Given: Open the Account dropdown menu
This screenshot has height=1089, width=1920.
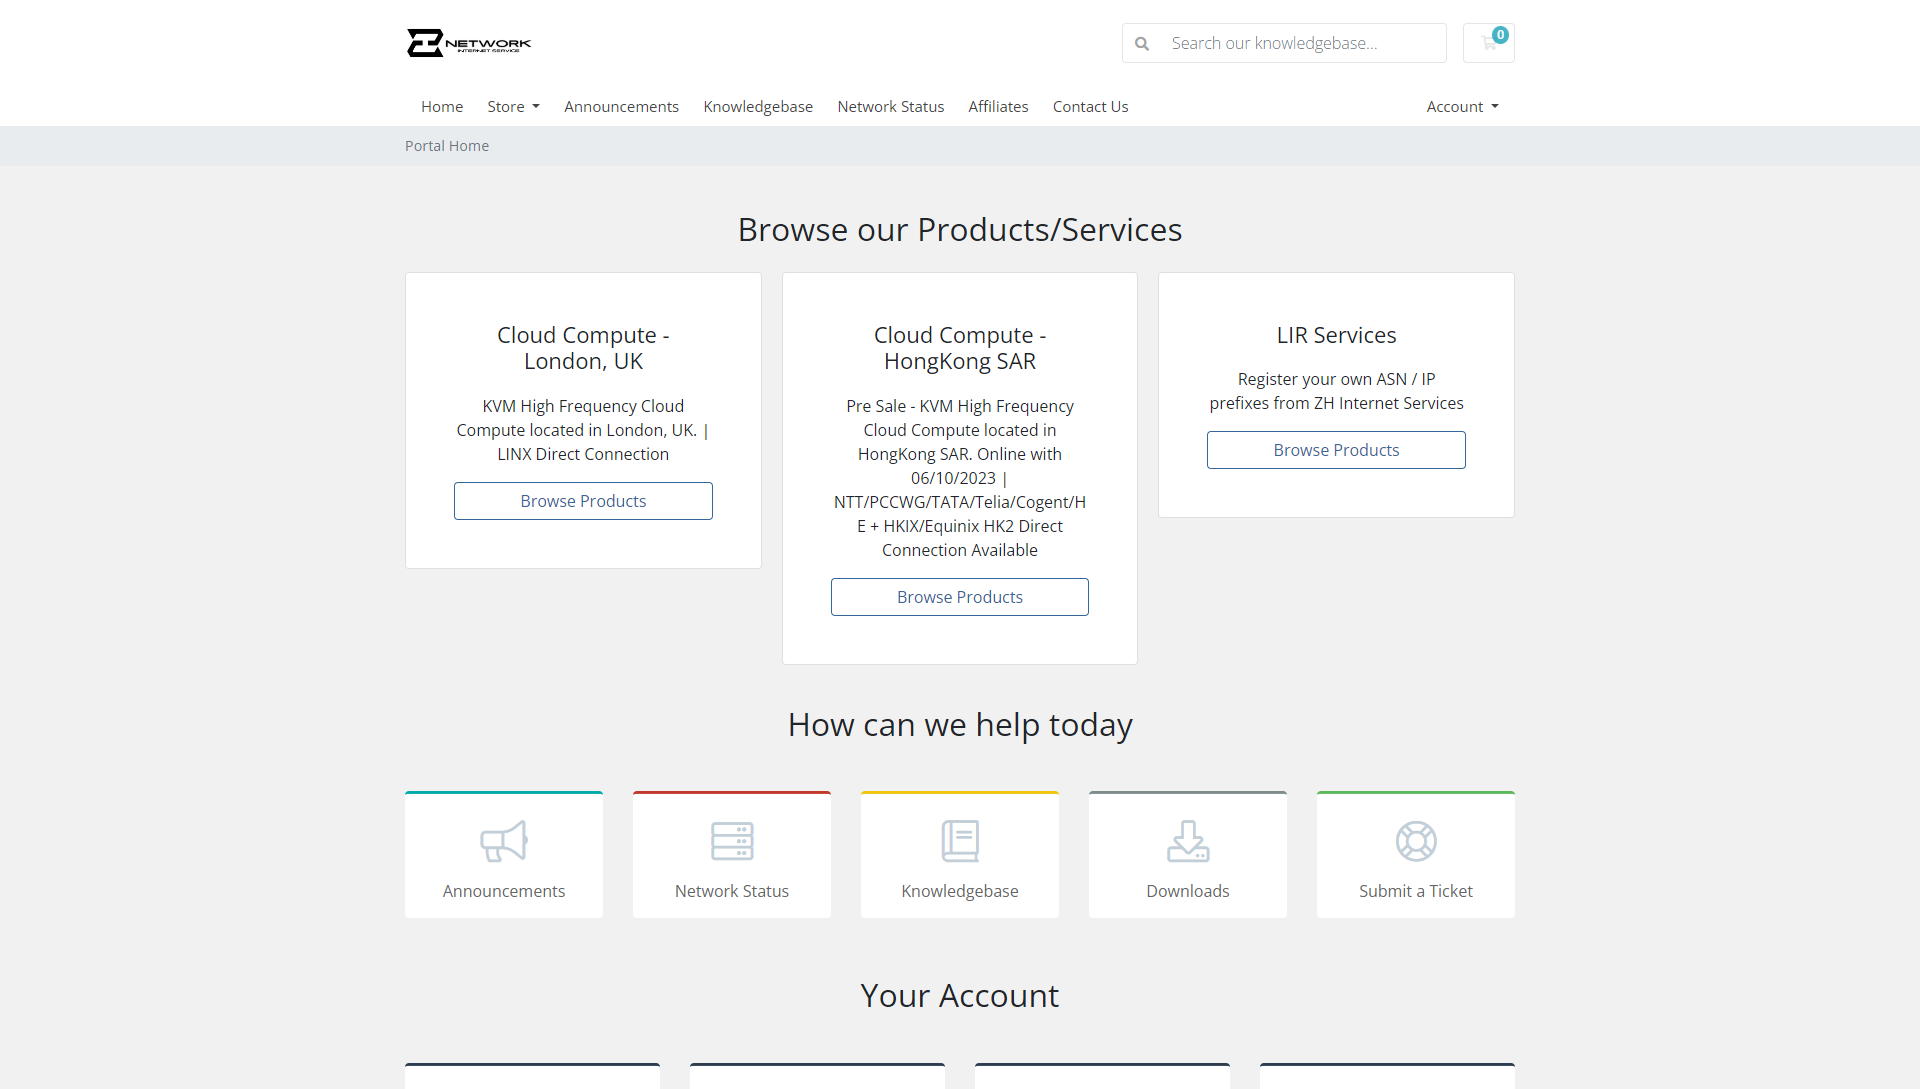Looking at the screenshot, I should pos(1461,106).
